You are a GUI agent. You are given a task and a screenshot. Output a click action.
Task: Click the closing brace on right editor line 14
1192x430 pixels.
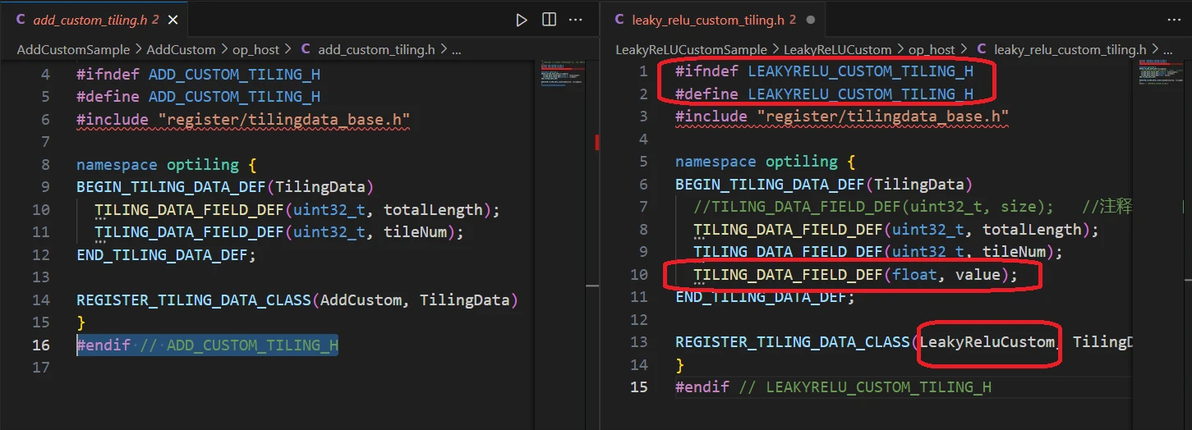pyautogui.click(x=680, y=365)
